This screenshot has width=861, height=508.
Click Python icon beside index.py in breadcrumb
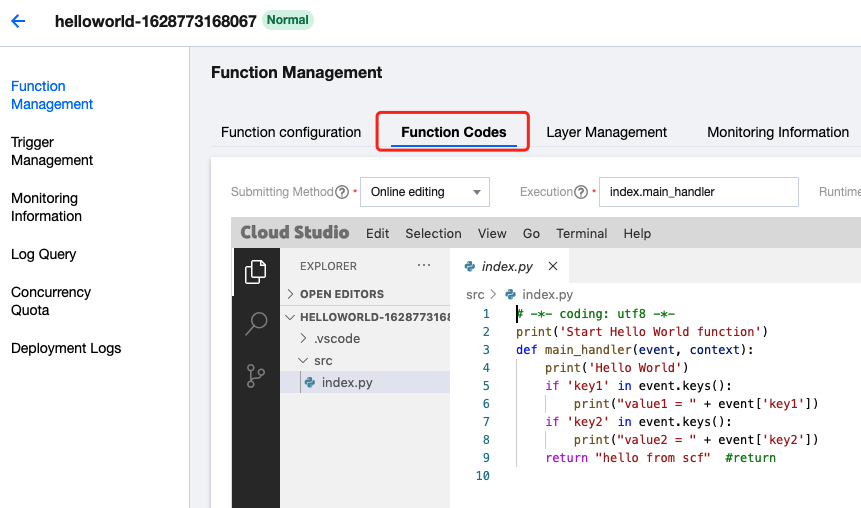(x=511, y=294)
